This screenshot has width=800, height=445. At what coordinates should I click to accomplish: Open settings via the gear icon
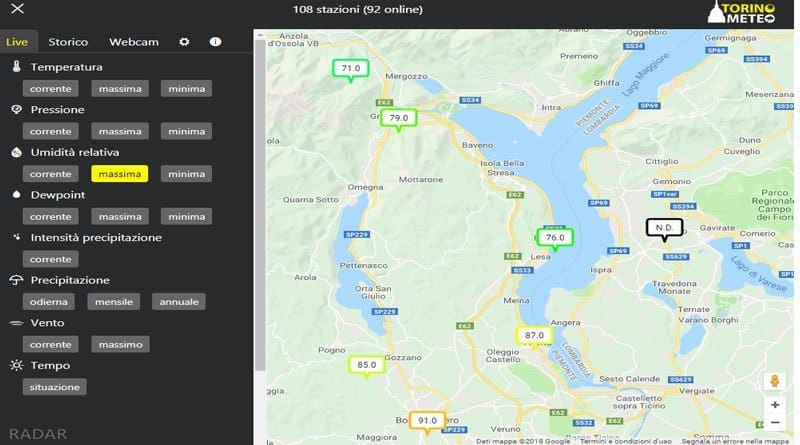pos(184,42)
